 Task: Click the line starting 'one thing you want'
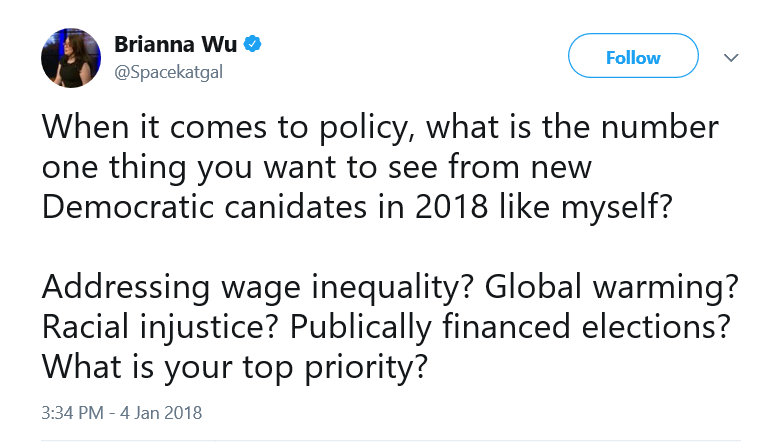[x=317, y=168]
